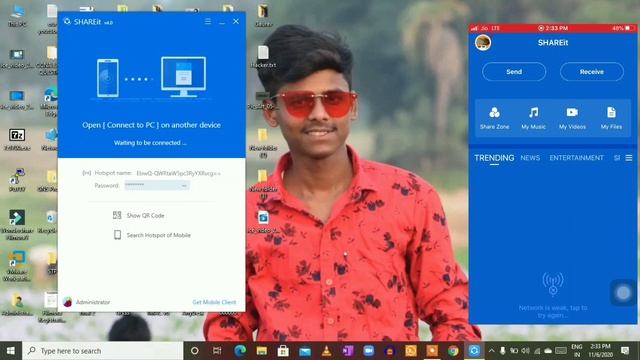Open Task View from the taskbar
The height and width of the screenshot is (360, 640).
(217, 351)
